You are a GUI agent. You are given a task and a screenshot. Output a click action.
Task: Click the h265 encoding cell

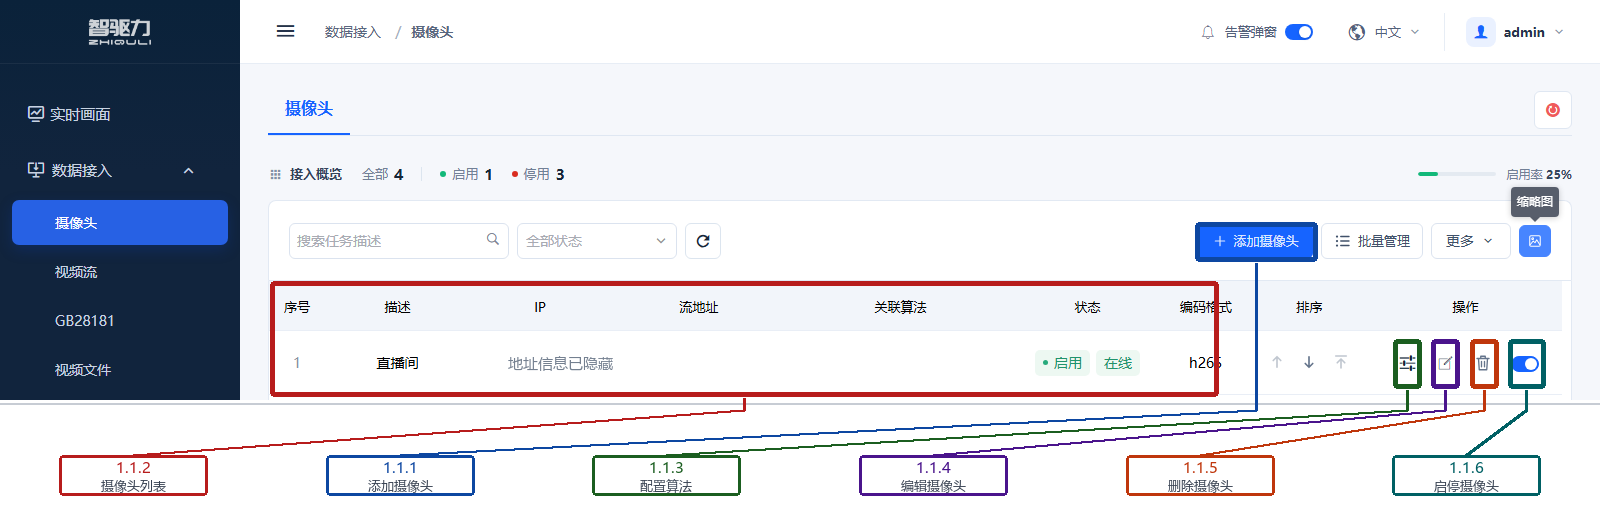[1205, 362]
